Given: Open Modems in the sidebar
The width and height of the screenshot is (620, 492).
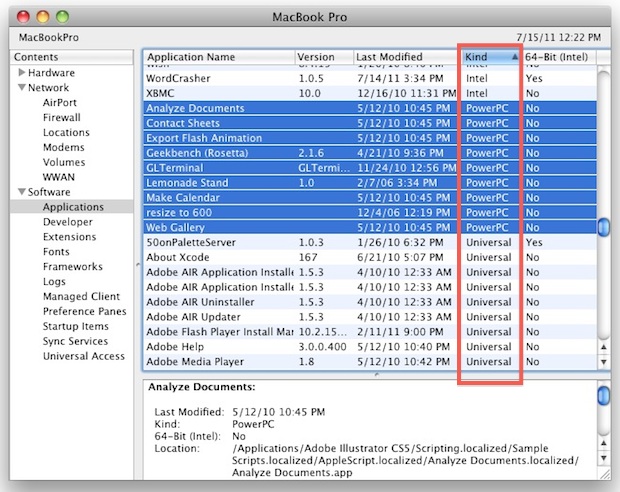Looking at the screenshot, I should tap(64, 147).
